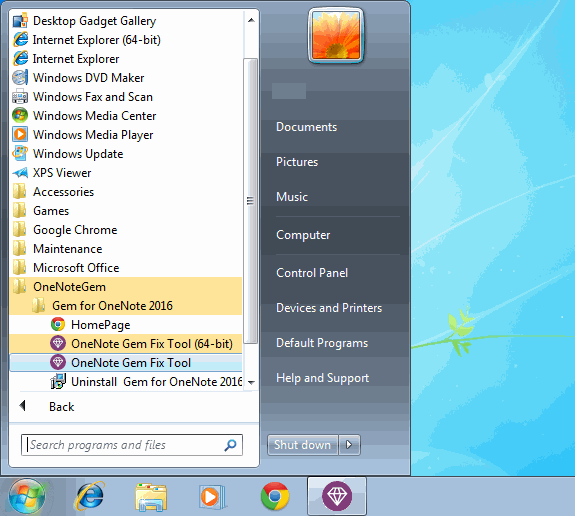Image resolution: width=575 pixels, height=516 pixels.
Task: Expand the Accessories folder
Action: 126,192
